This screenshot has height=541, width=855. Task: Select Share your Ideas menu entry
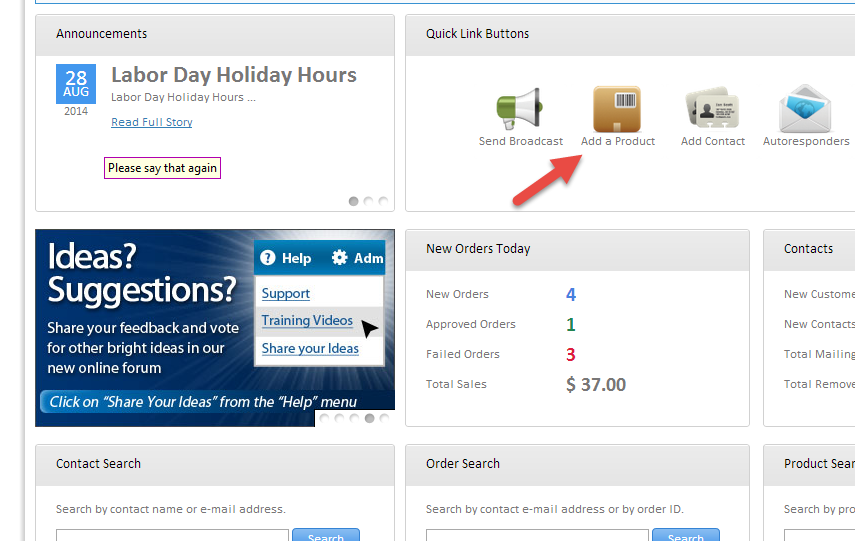click(x=310, y=348)
